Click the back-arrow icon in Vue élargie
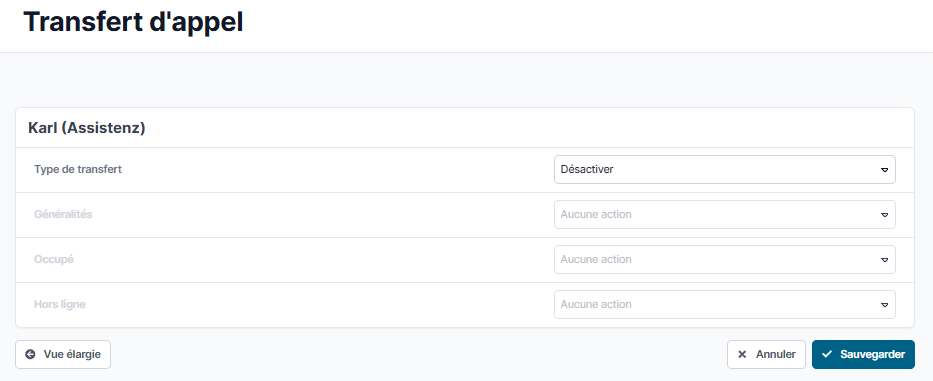 [x=30, y=355]
